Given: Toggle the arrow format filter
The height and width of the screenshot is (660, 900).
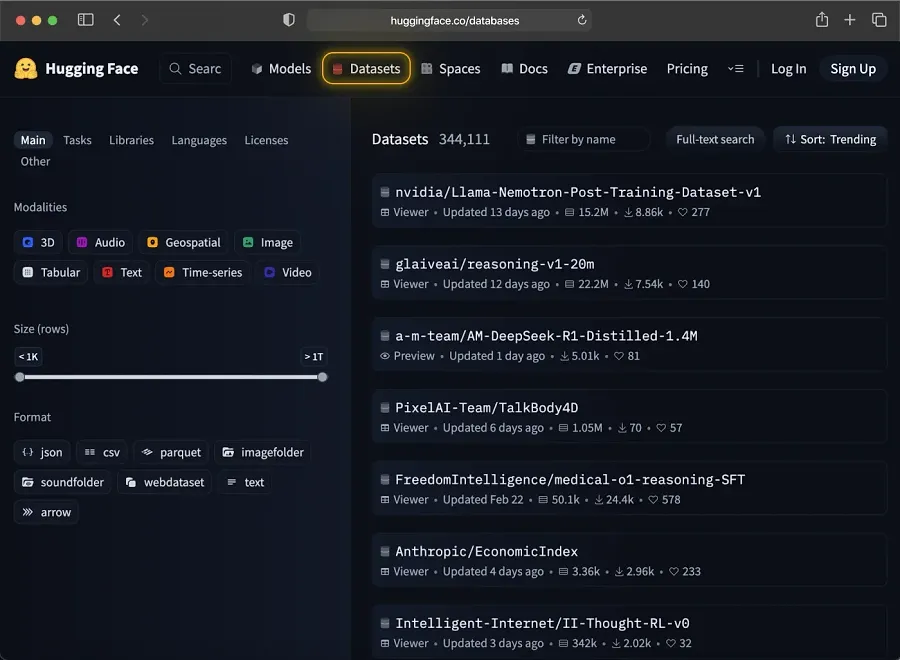Looking at the screenshot, I should coord(46,512).
